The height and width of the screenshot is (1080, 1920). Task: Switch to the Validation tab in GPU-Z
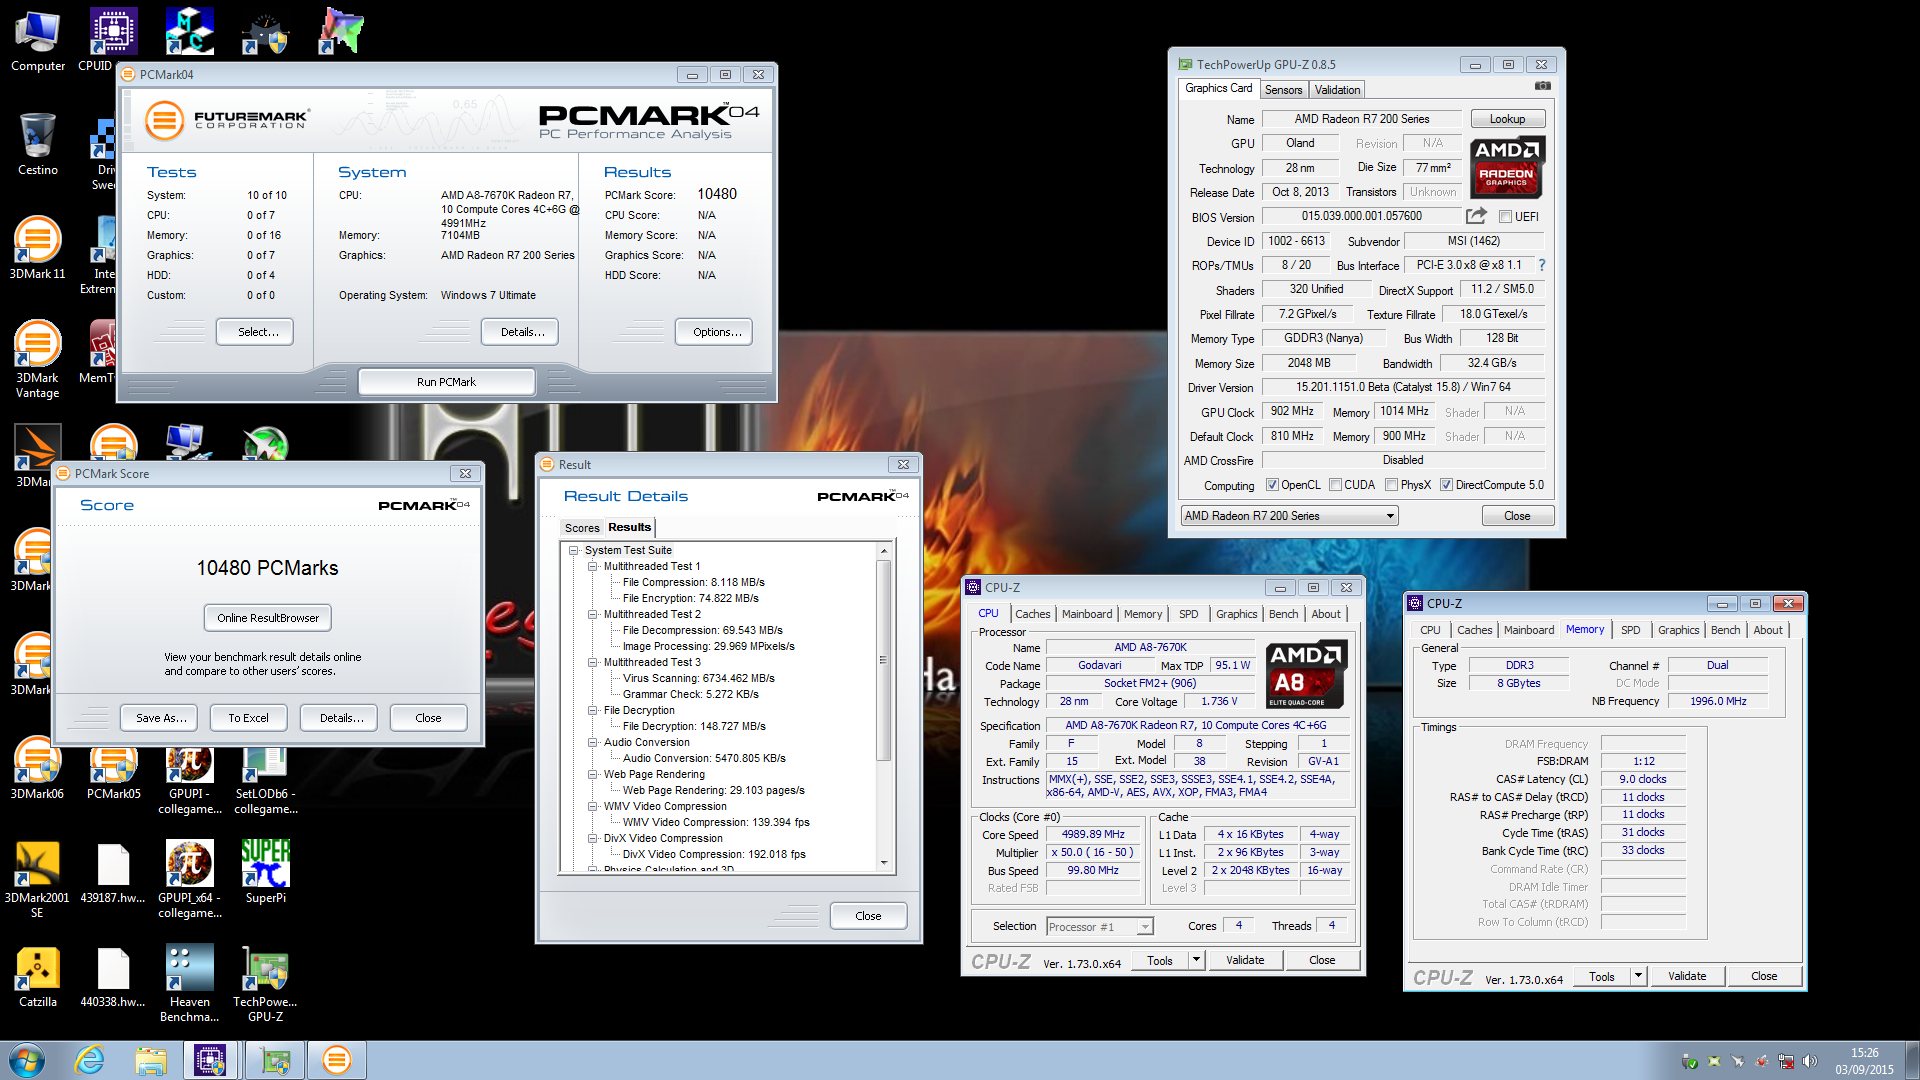(x=1337, y=90)
